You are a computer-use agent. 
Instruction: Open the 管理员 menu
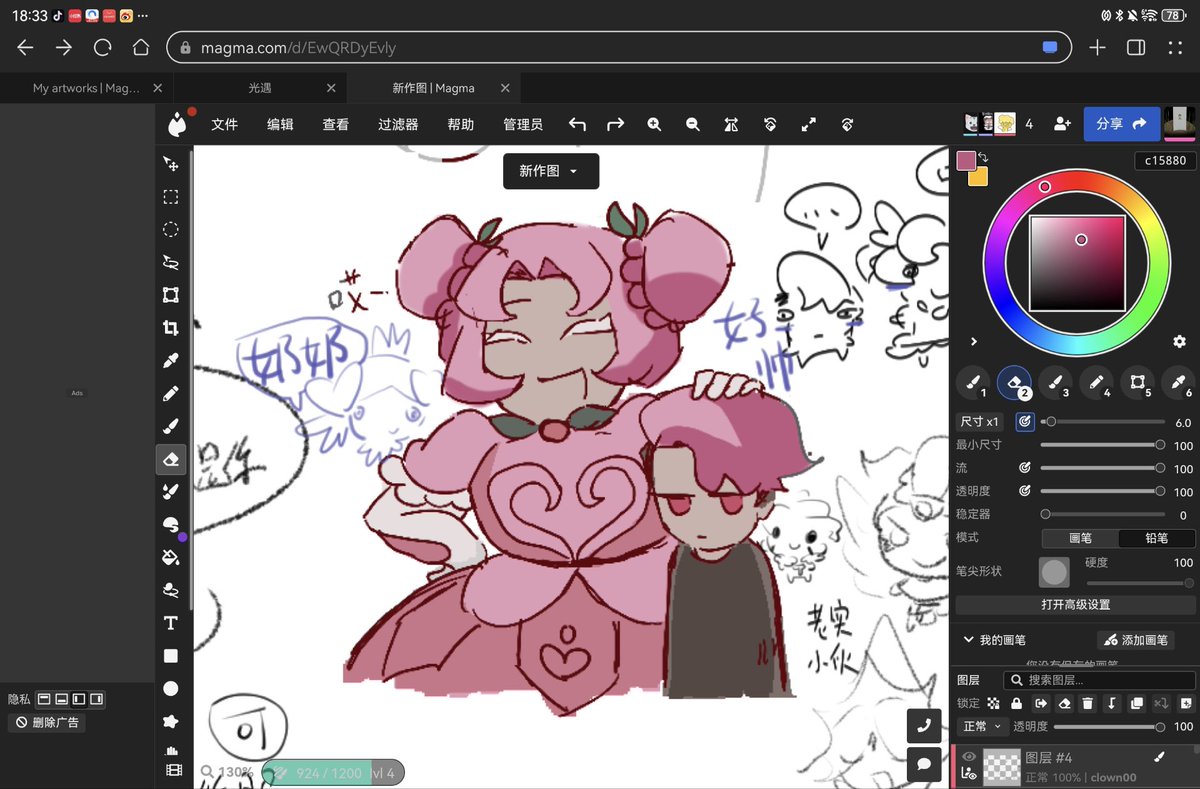pos(523,124)
